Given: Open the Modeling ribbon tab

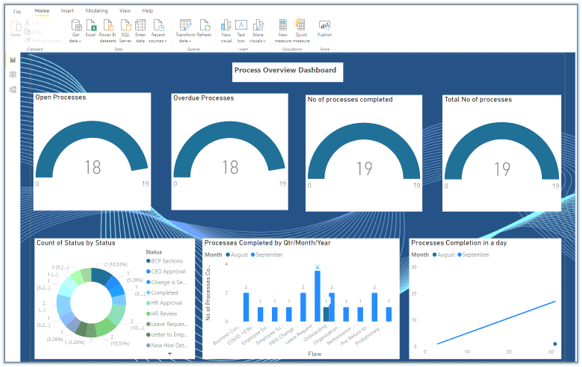Looking at the screenshot, I should pos(97,11).
